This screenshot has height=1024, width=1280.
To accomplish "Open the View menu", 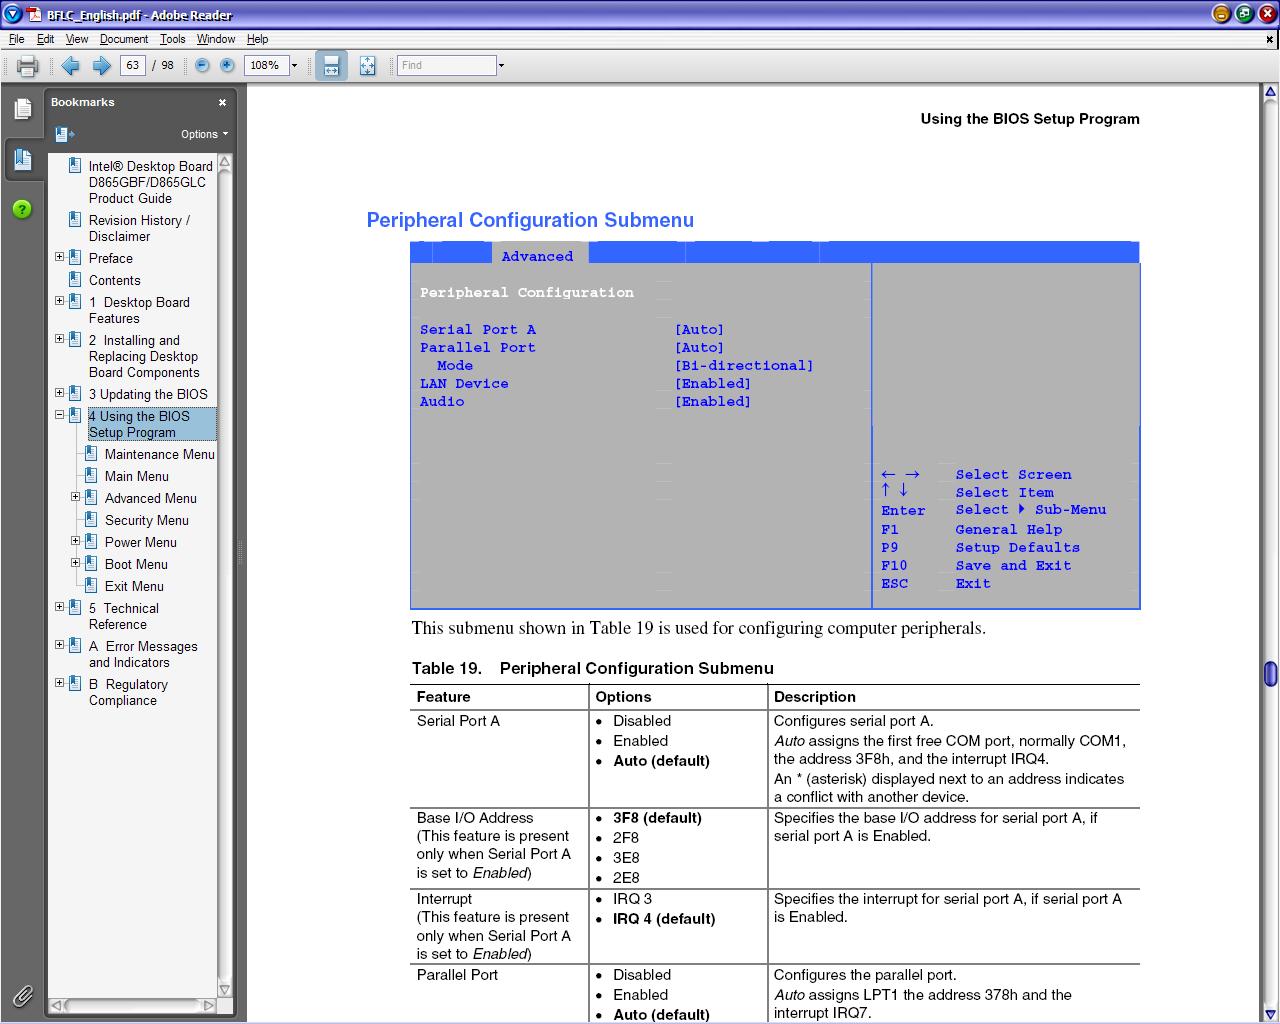I will pos(77,39).
